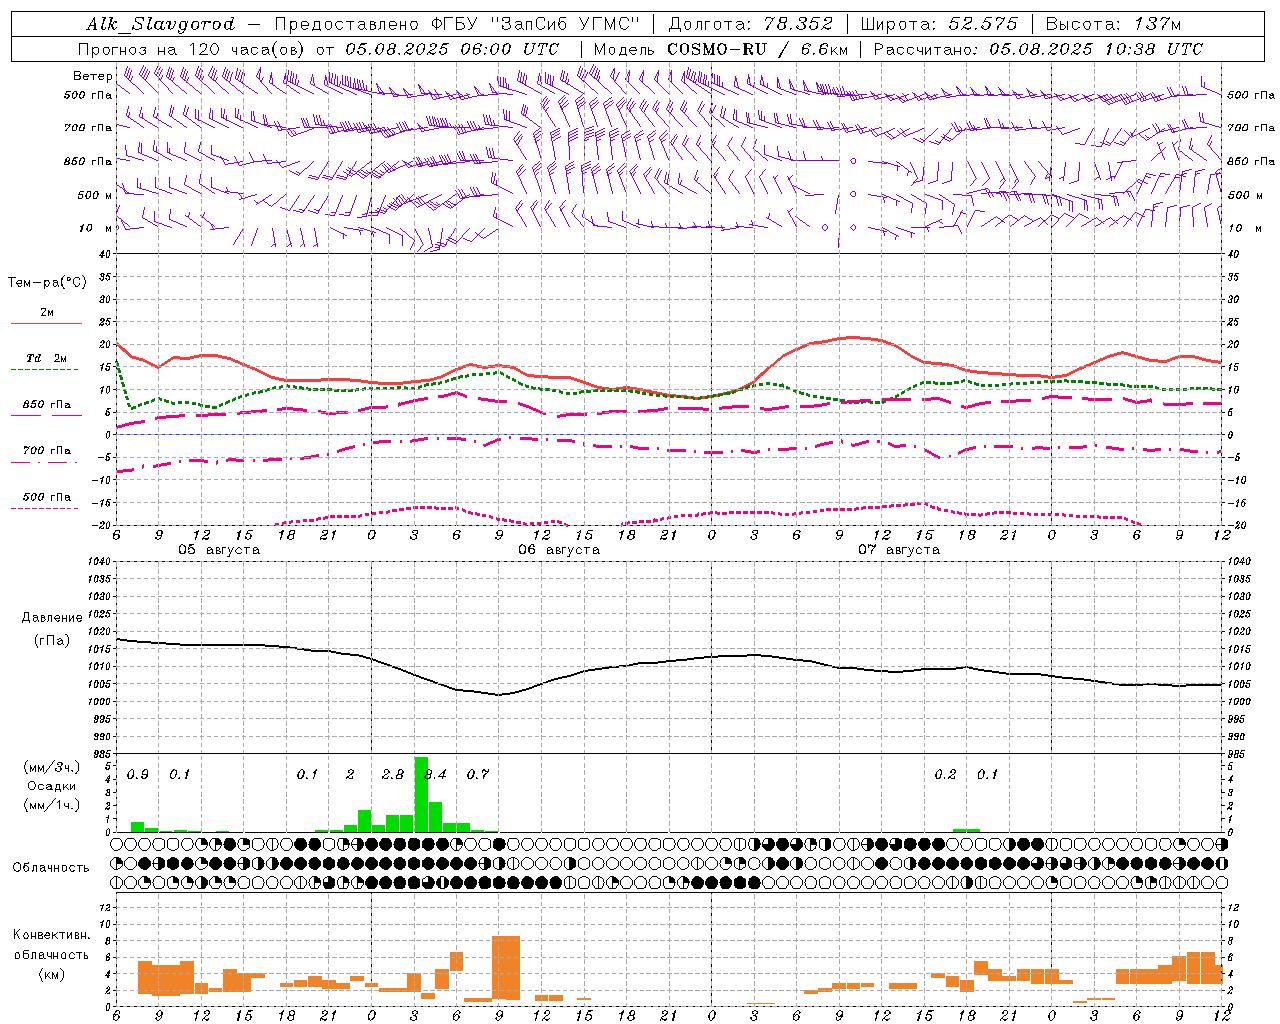Click the 07 августа date label
1280x1024 pixels.
coord(899,550)
